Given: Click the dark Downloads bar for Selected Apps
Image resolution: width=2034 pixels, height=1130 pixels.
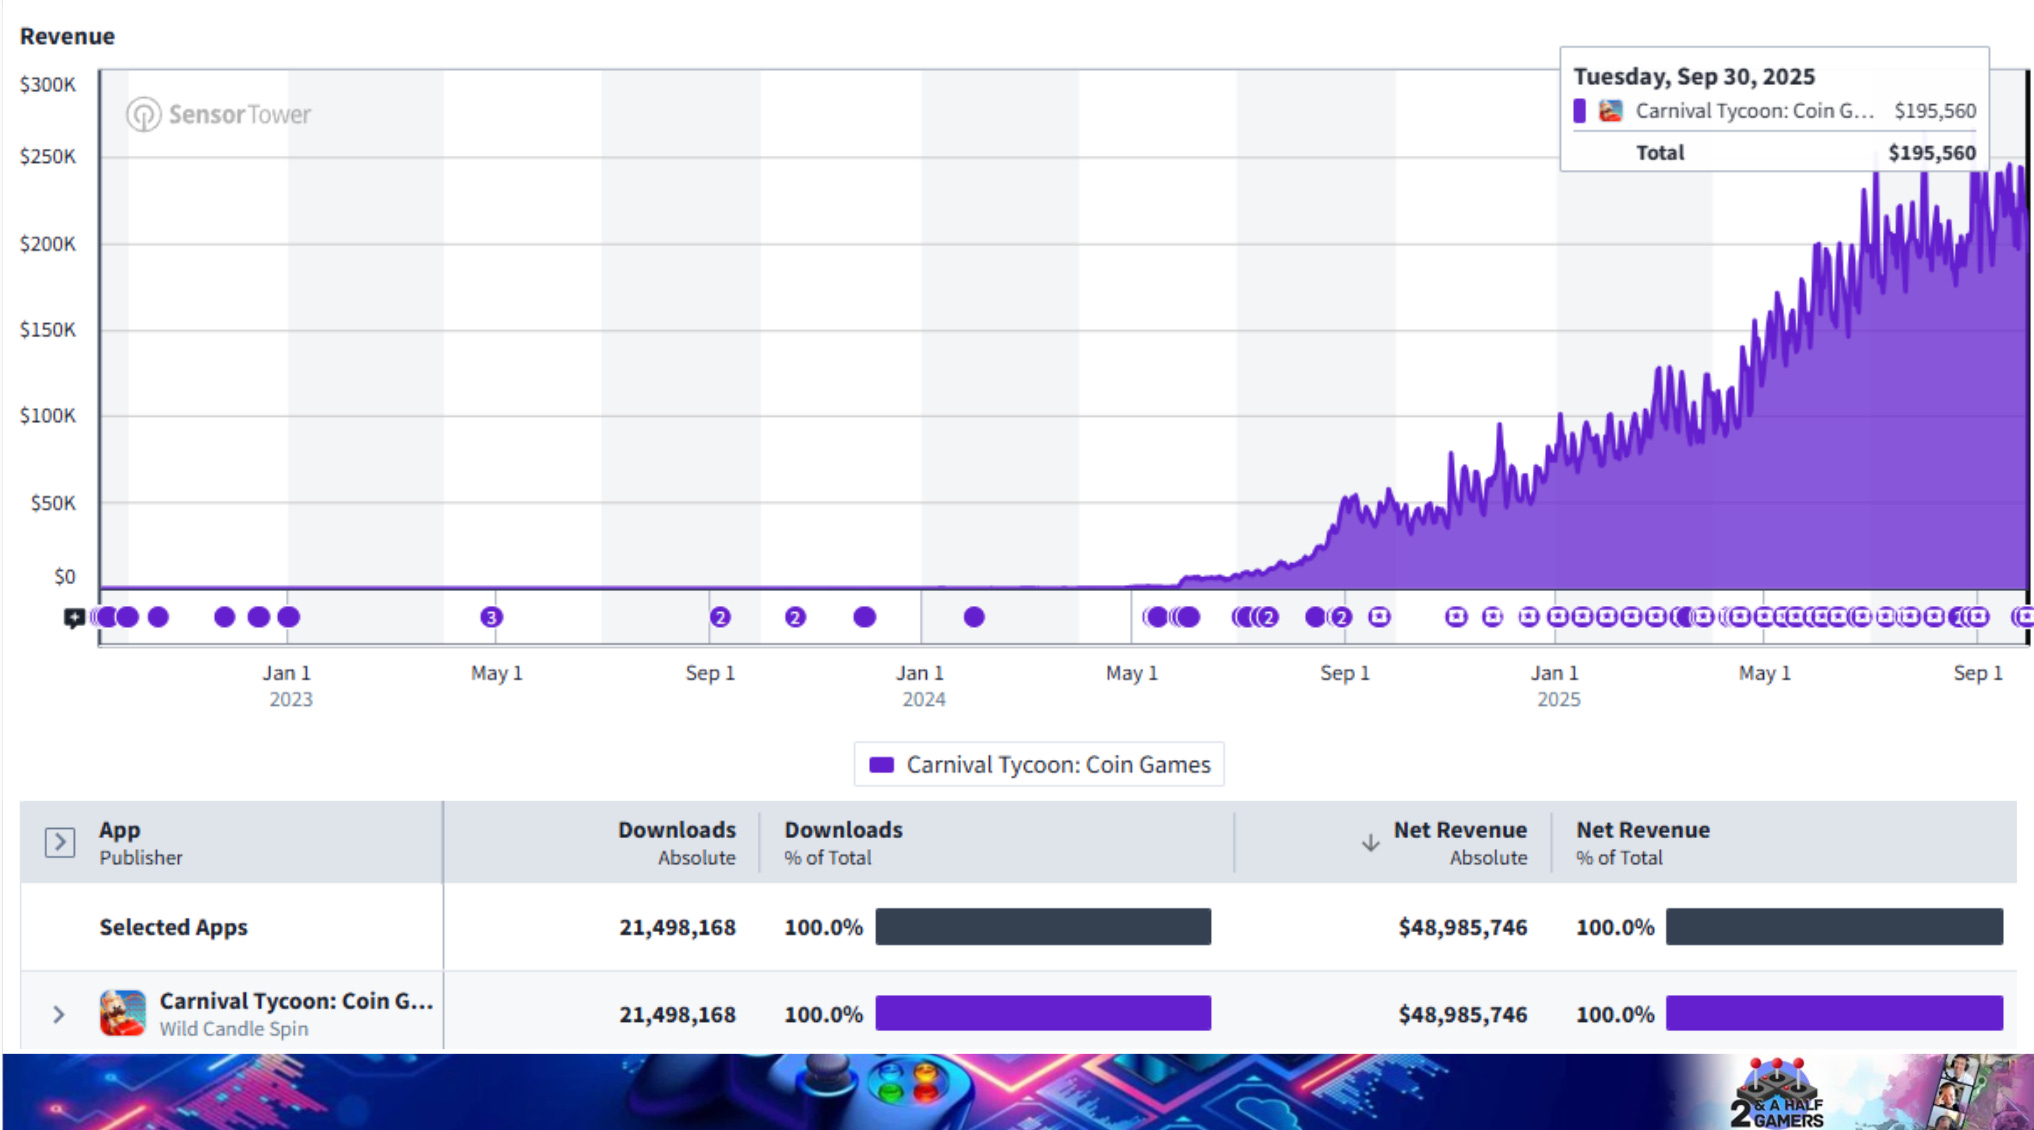Looking at the screenshot, I should pyautogui.click(x=1043, y=927).
